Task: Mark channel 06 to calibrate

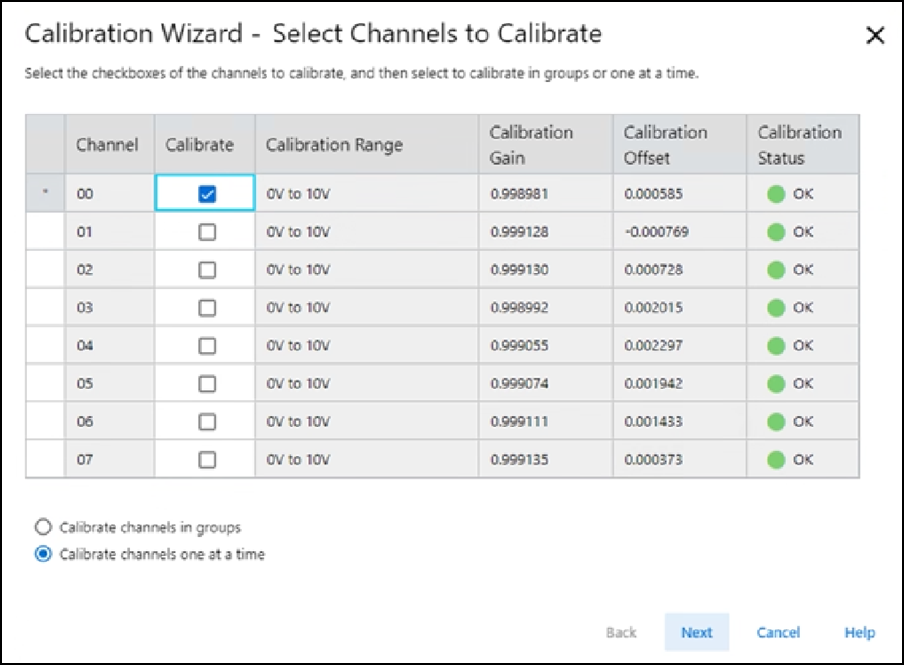Action: point(207,422)
